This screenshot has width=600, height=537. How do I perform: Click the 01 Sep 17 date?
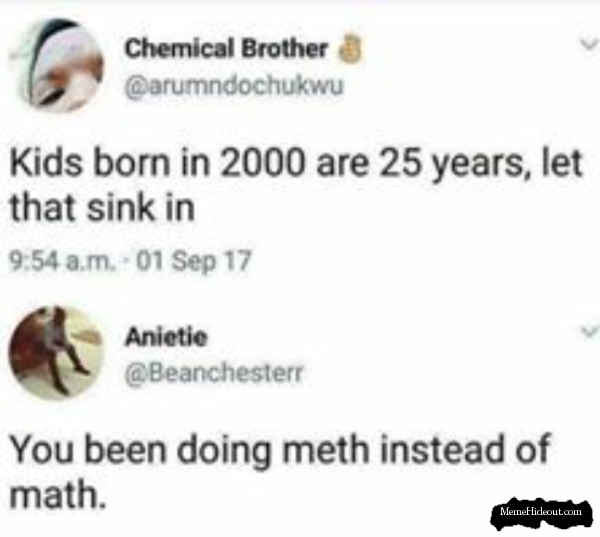193,261
